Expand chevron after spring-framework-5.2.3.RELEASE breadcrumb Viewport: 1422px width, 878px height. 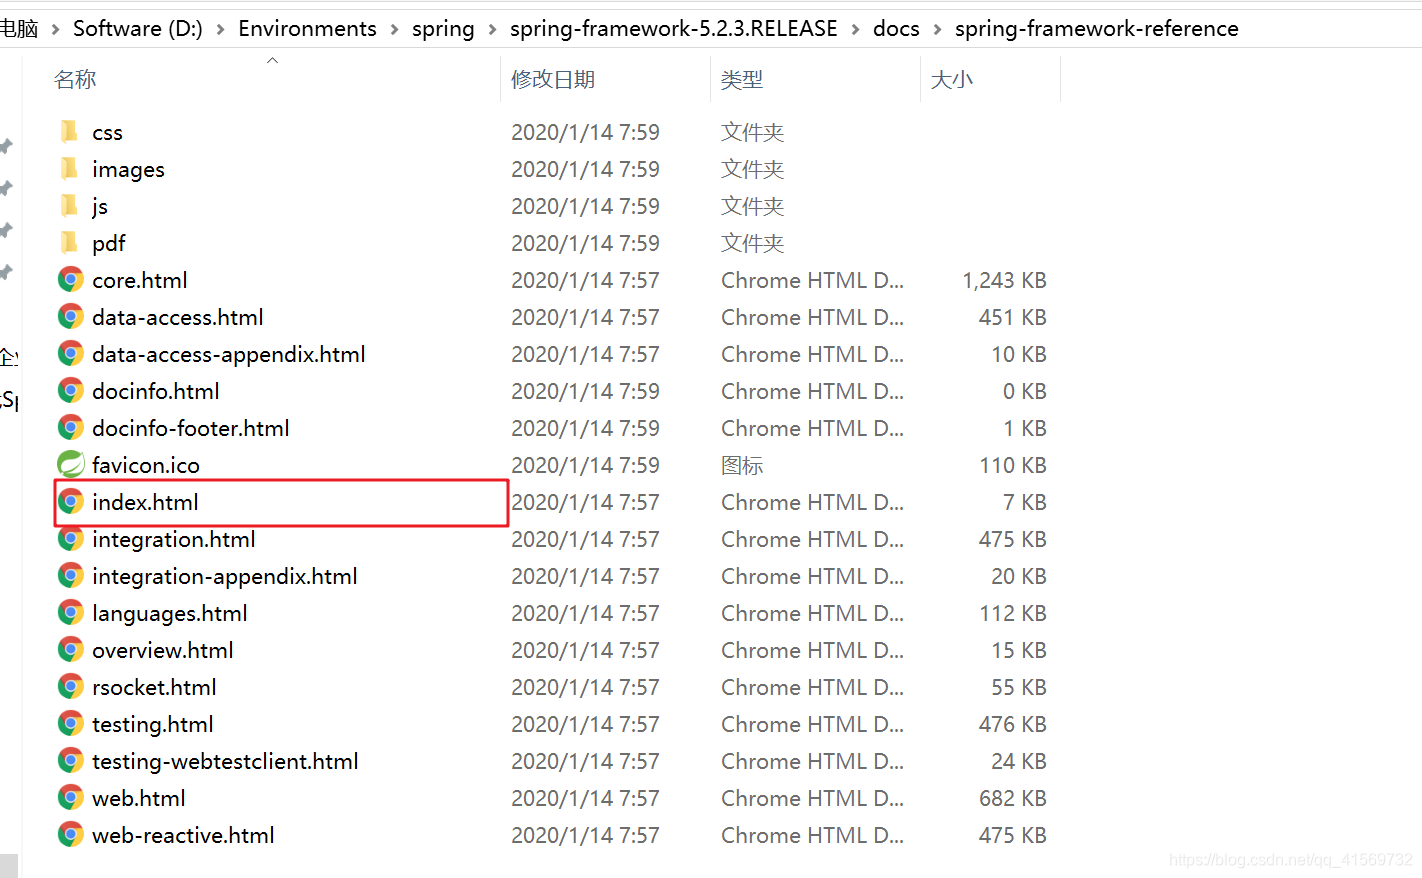[x=855, y=29]
